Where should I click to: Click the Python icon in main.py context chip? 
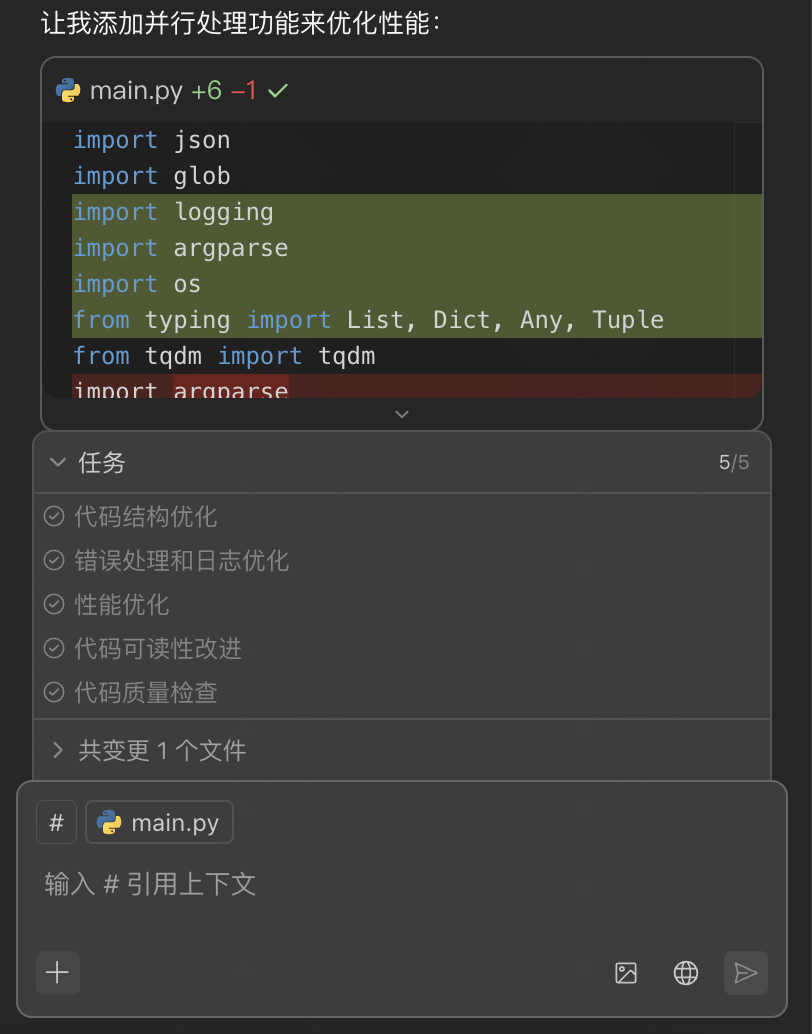point(109,823)
